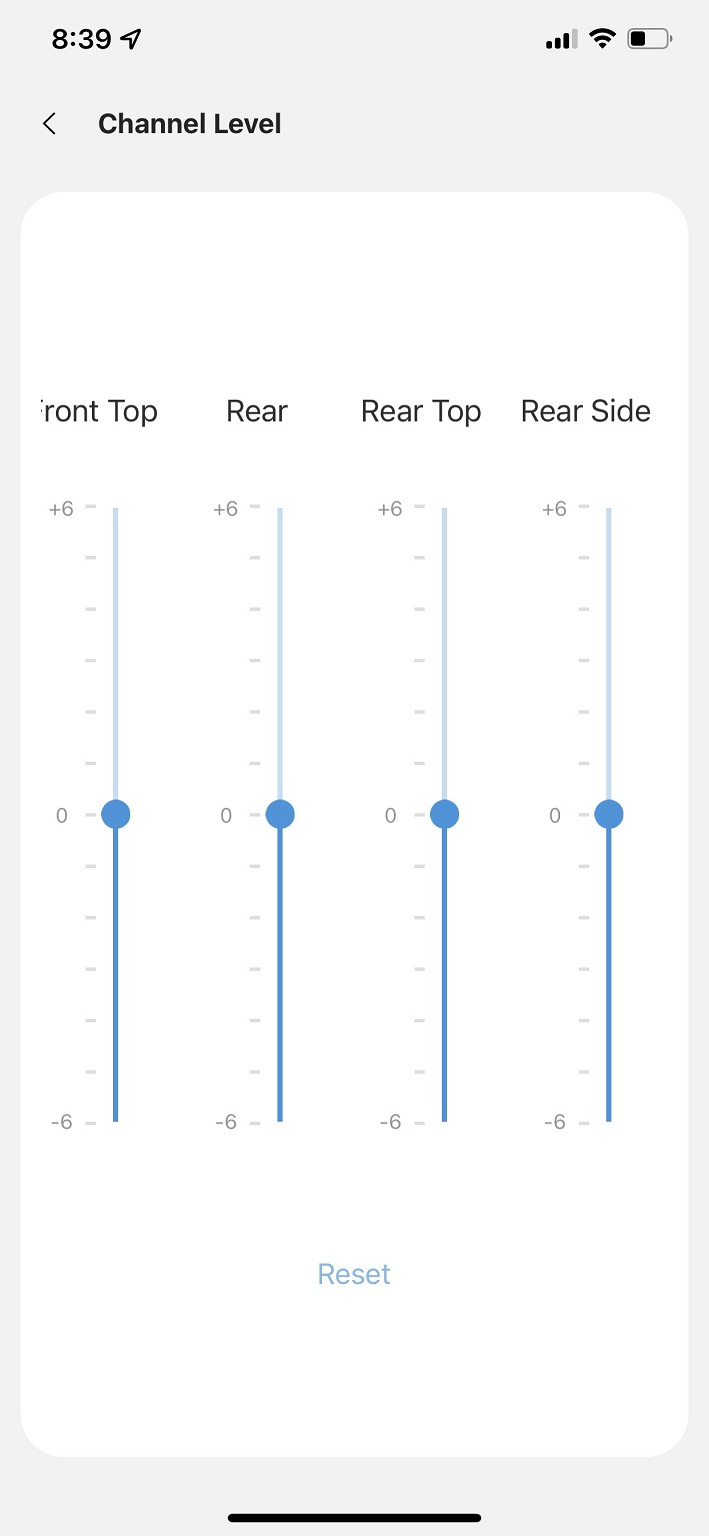Go back using the left chevron arrow
Image resolution: width=709 pixels, height=1536 pixels.
[x=49, y=124]
